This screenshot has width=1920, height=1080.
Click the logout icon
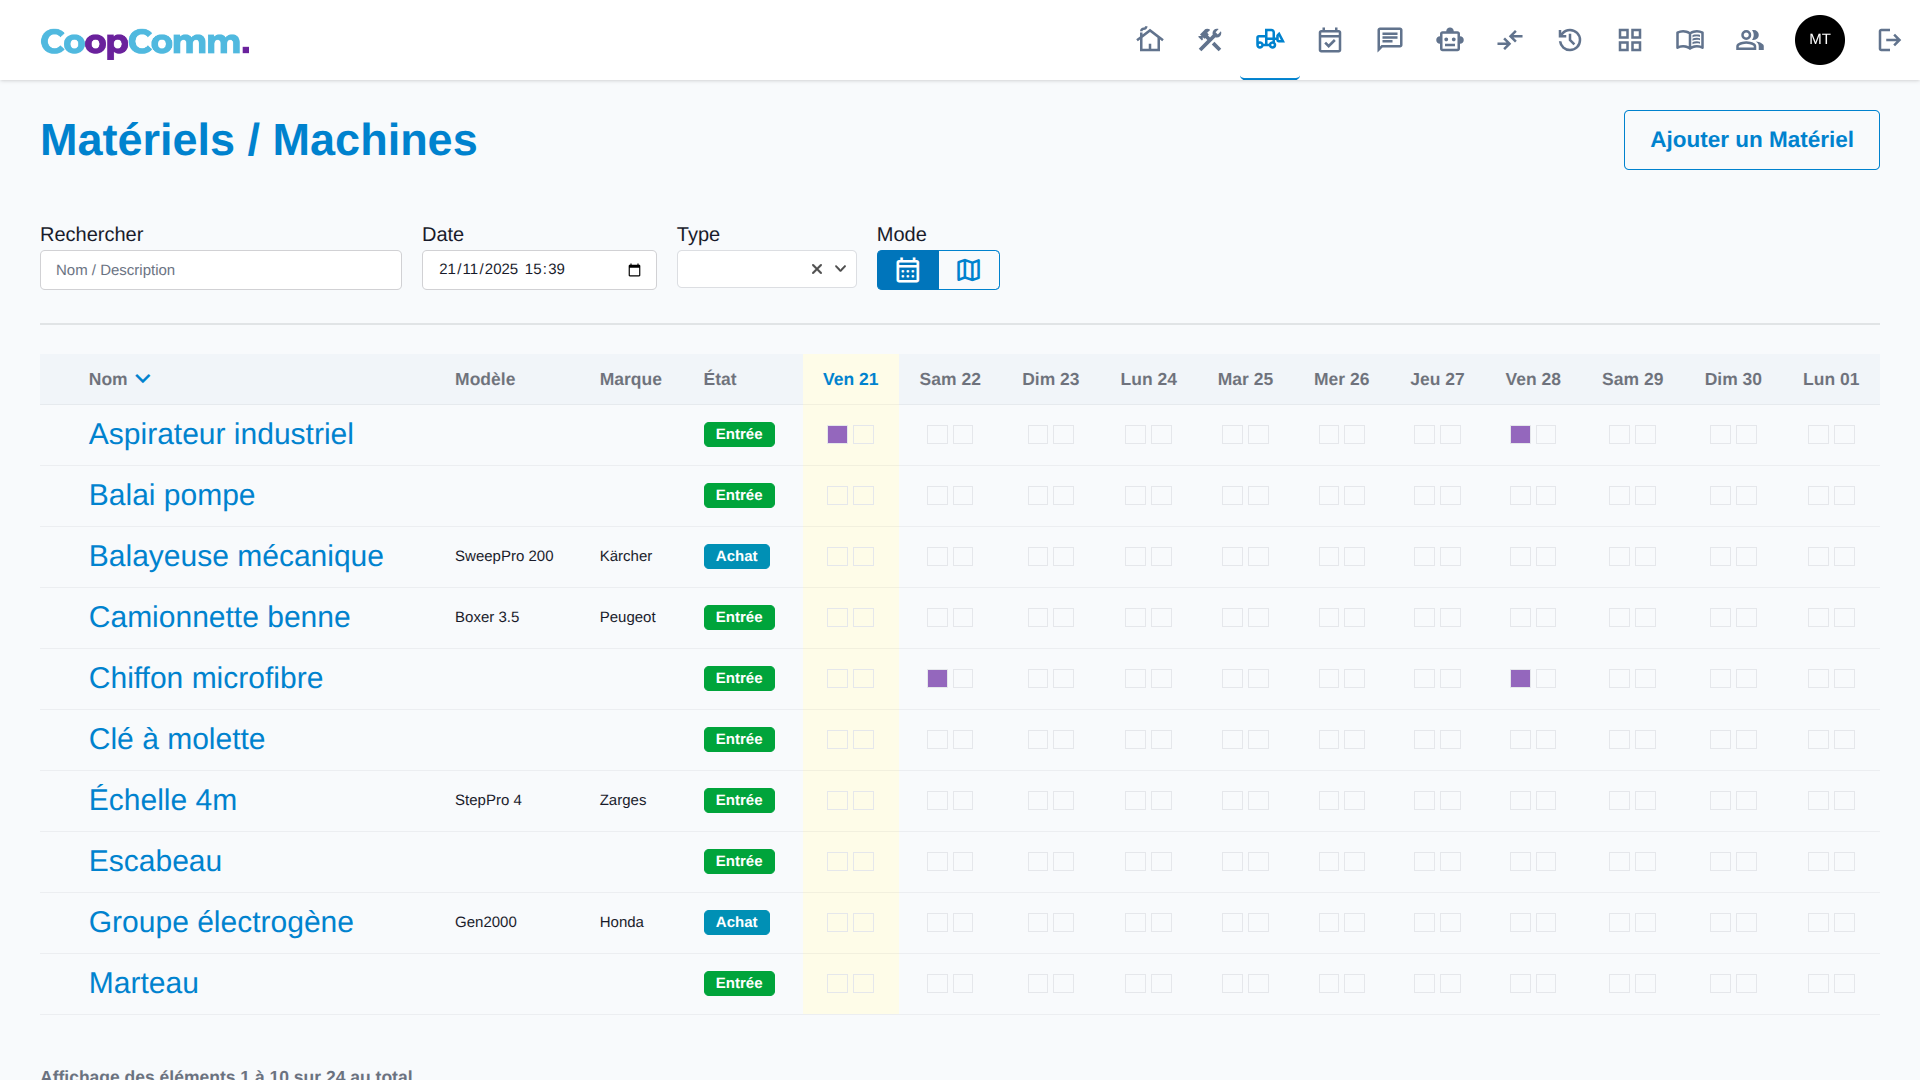pyautogui.click(x=1889, y=40)
